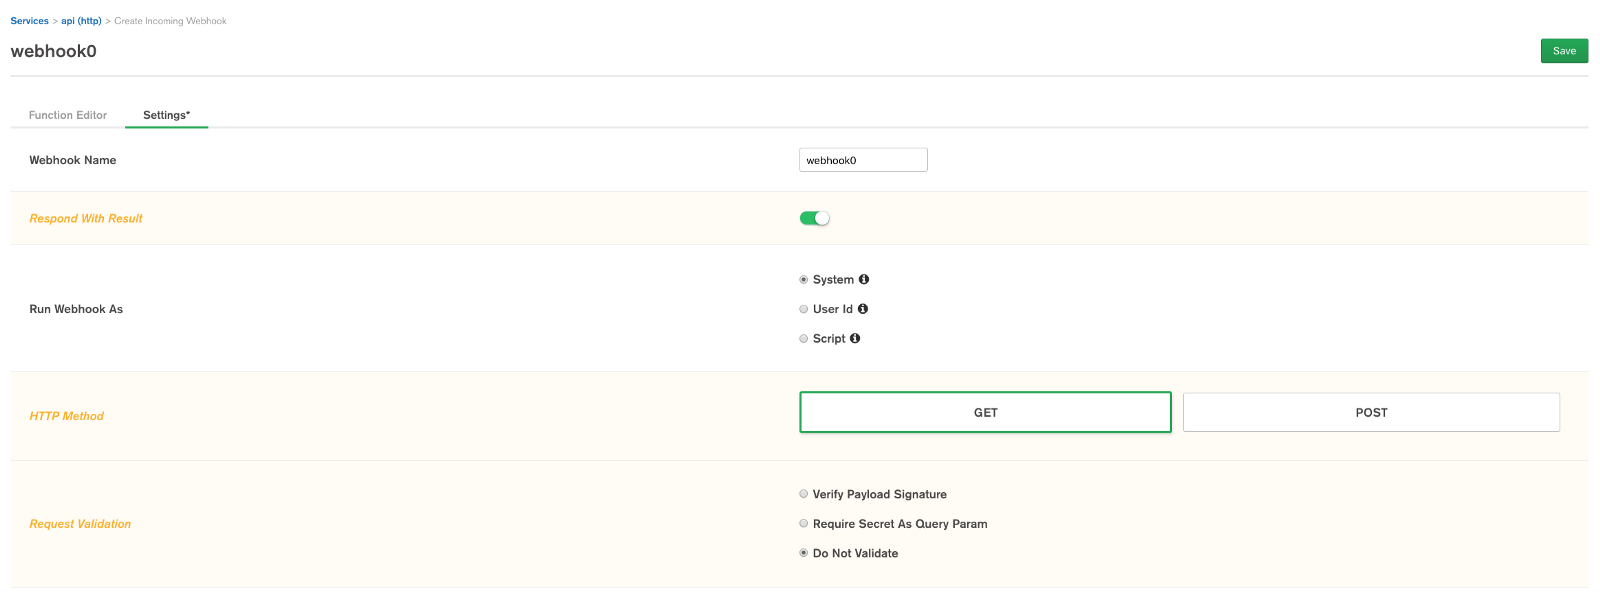Click the Webhook Name input field
Screen dimensions: 1600x597
coord(863,160)
